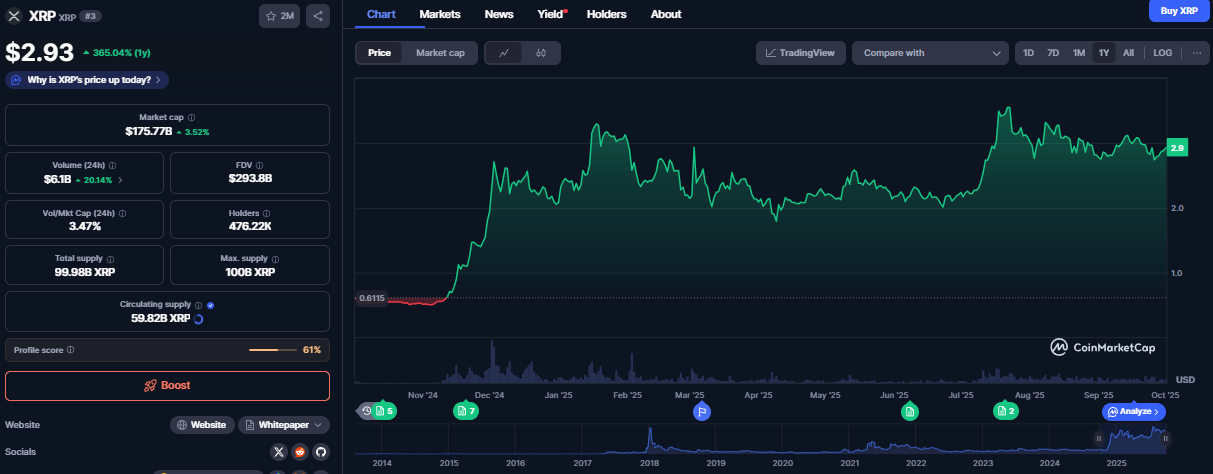Set chart range to 1M
The image size is (1213, 474).
(x=1079, y=53)
